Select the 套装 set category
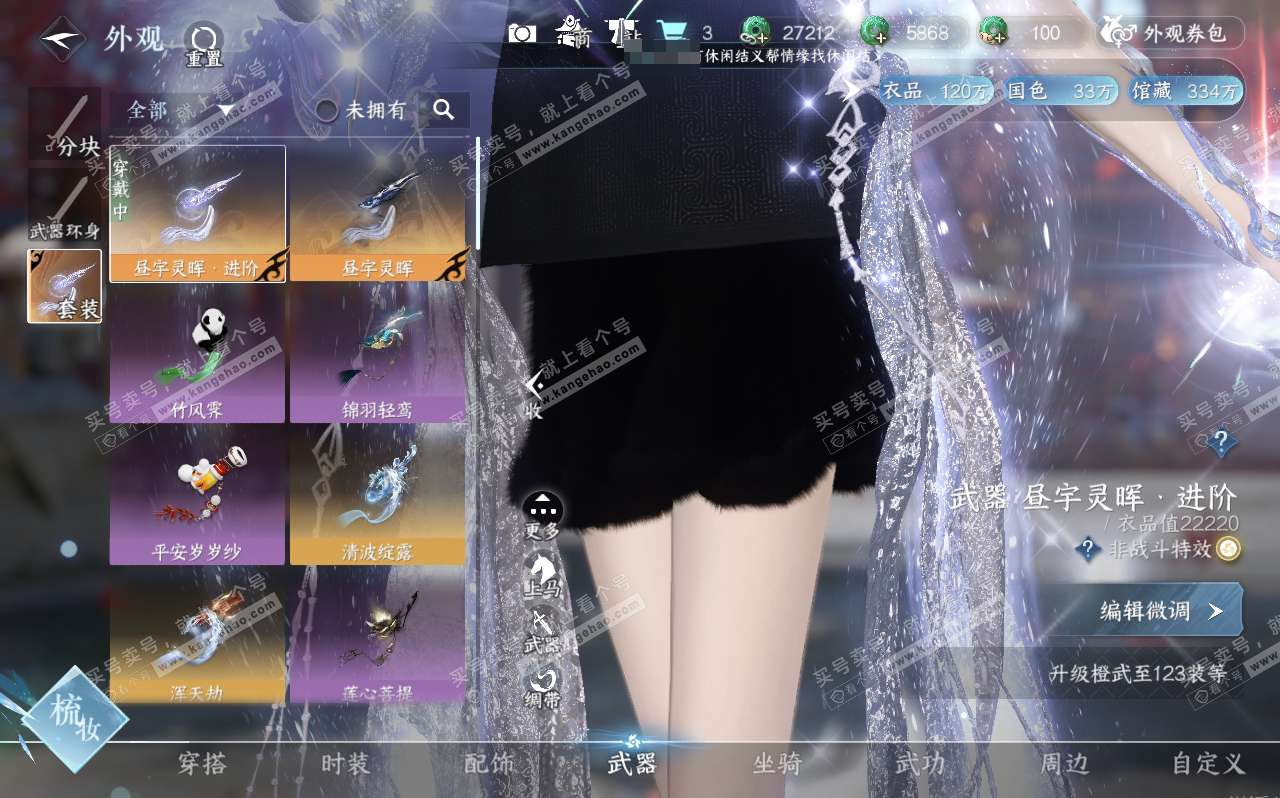This screenshot has width=1280, height=798. tap(65, 286)
